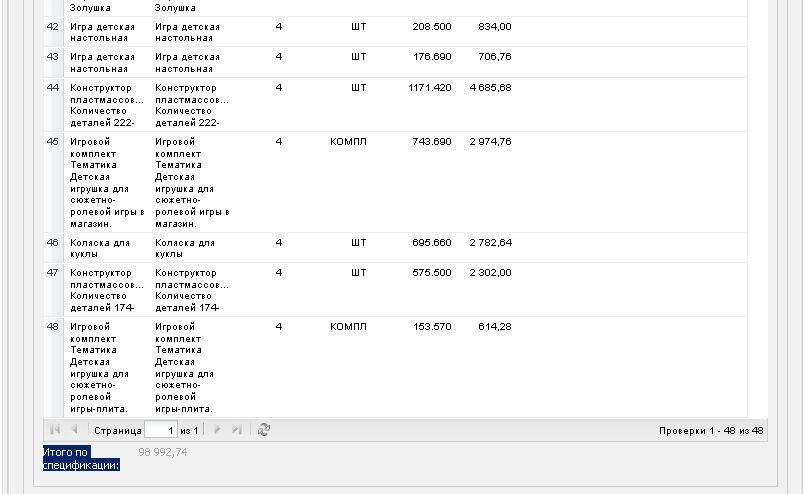Go to first page in pager
The height and width of the screenshot is (494, 803).
coord(55,429)
